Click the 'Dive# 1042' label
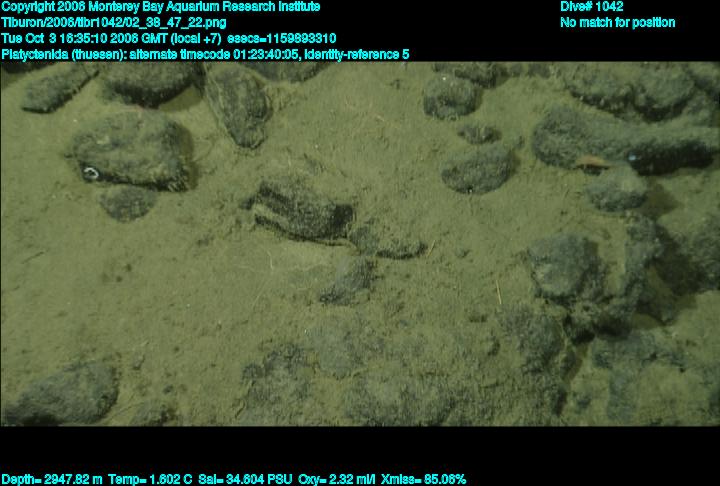Image resolution: width=720 pixels, height=486 pixels. pyautogui.click(x=592, y=7)
